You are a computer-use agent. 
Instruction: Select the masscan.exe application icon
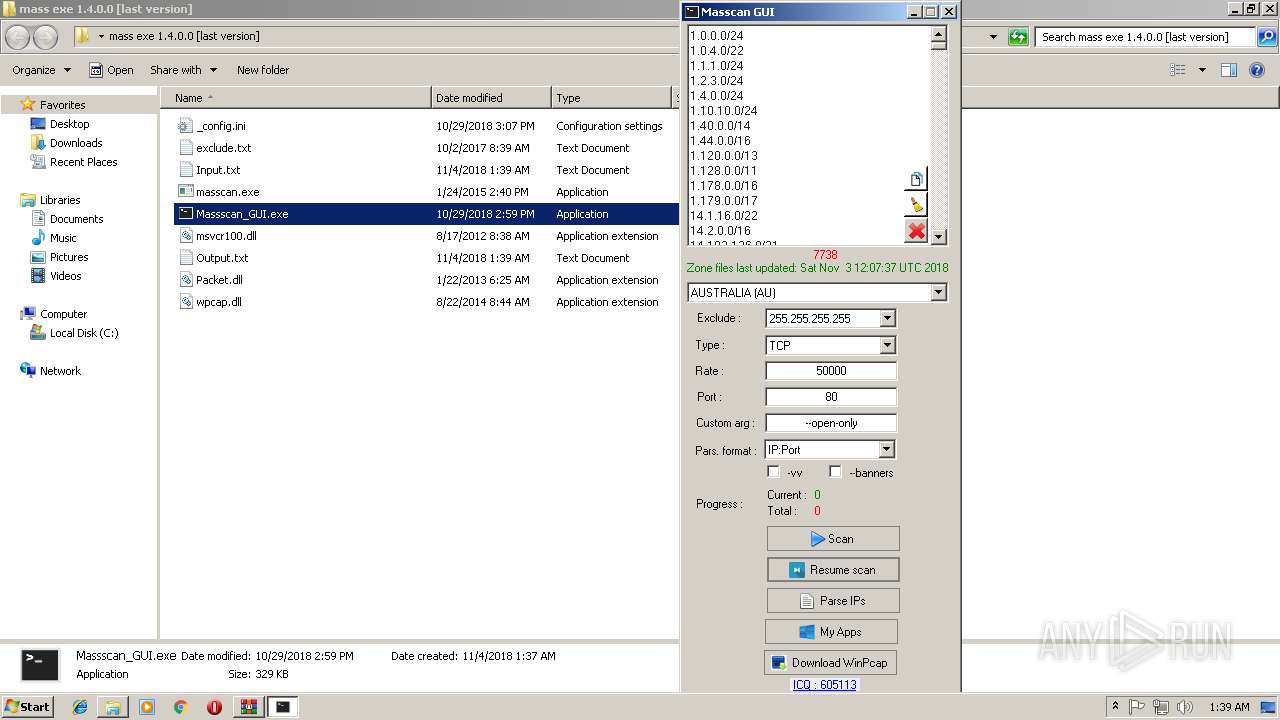185,192
